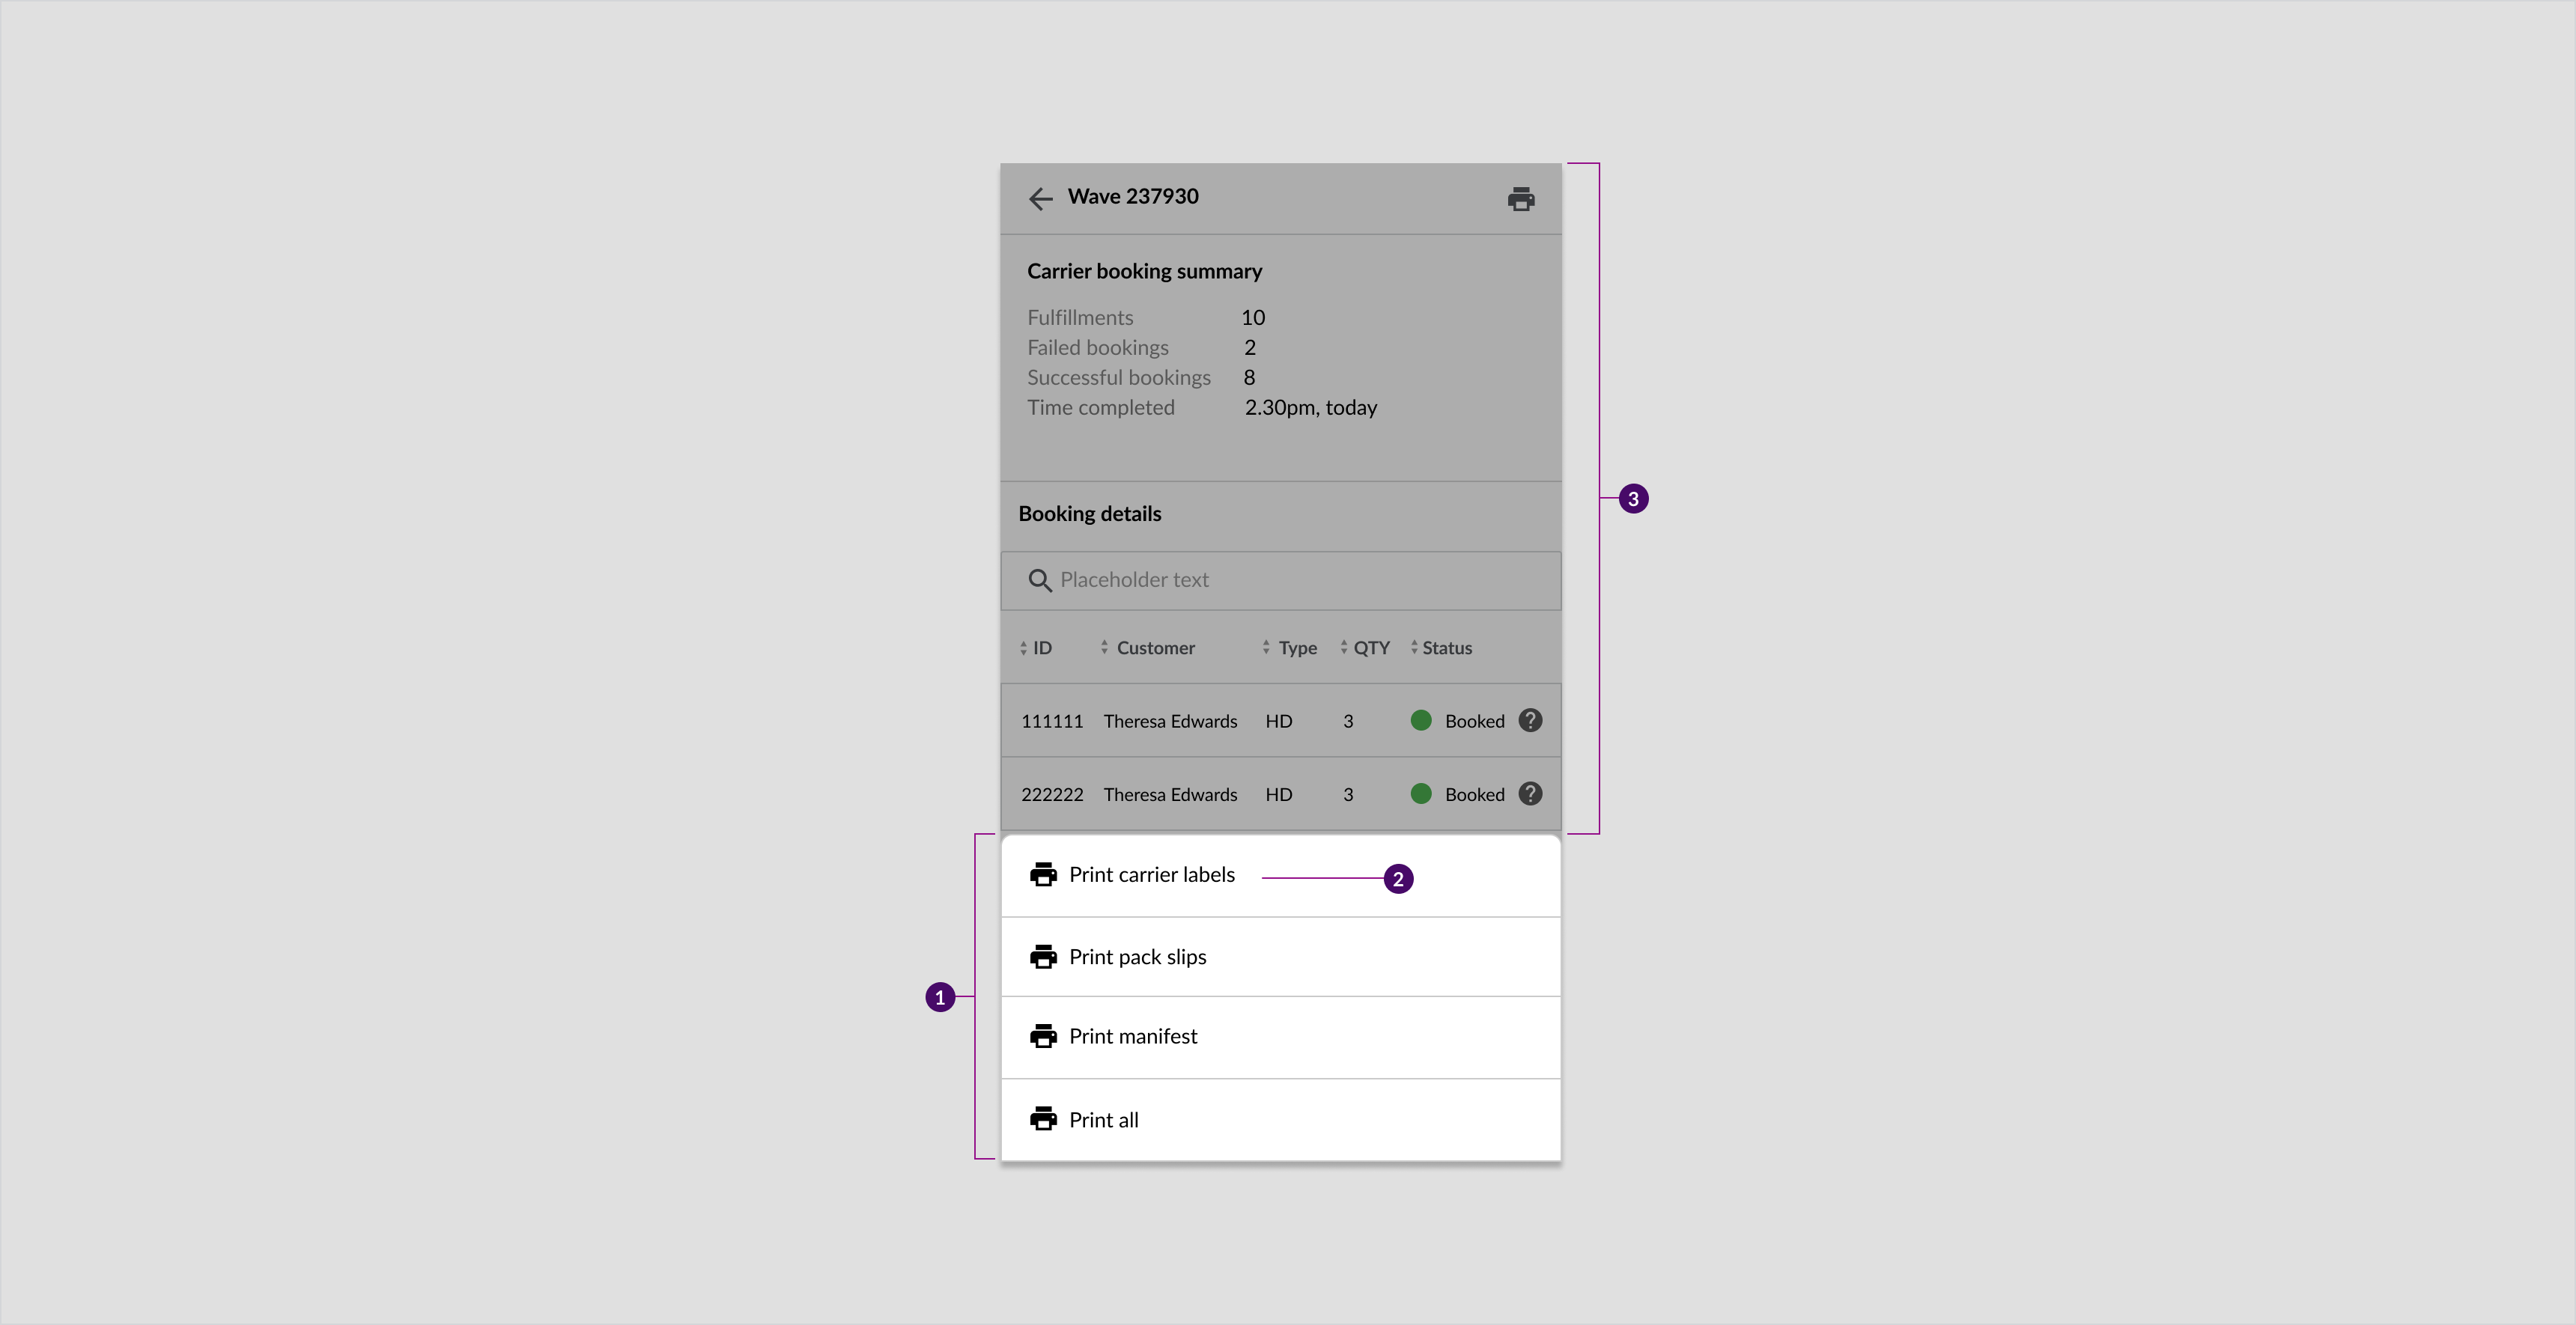The width and height of the screenshot is (2576, 1325).
Task: Open booking row 111111 Theresa Edwards
Action: click(1169, 721)
